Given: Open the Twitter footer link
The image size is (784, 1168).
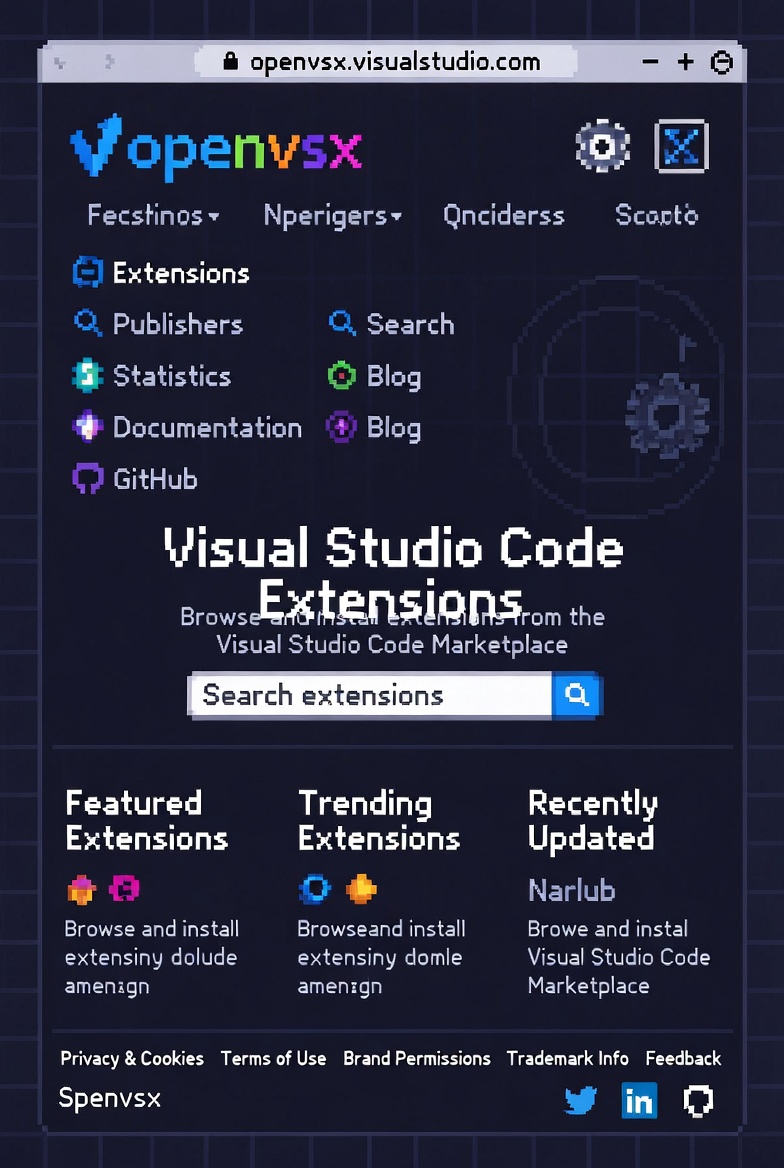Looking at the screenshot, I should click(x=581, y=1100).
